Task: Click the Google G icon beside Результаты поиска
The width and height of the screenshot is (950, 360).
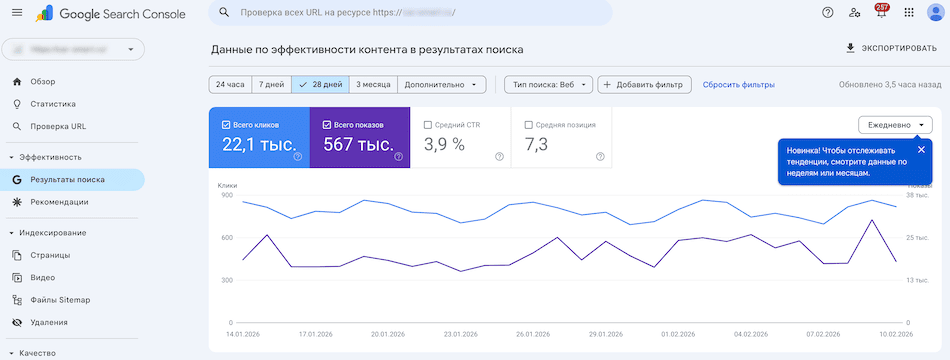Action: (17, 179)
